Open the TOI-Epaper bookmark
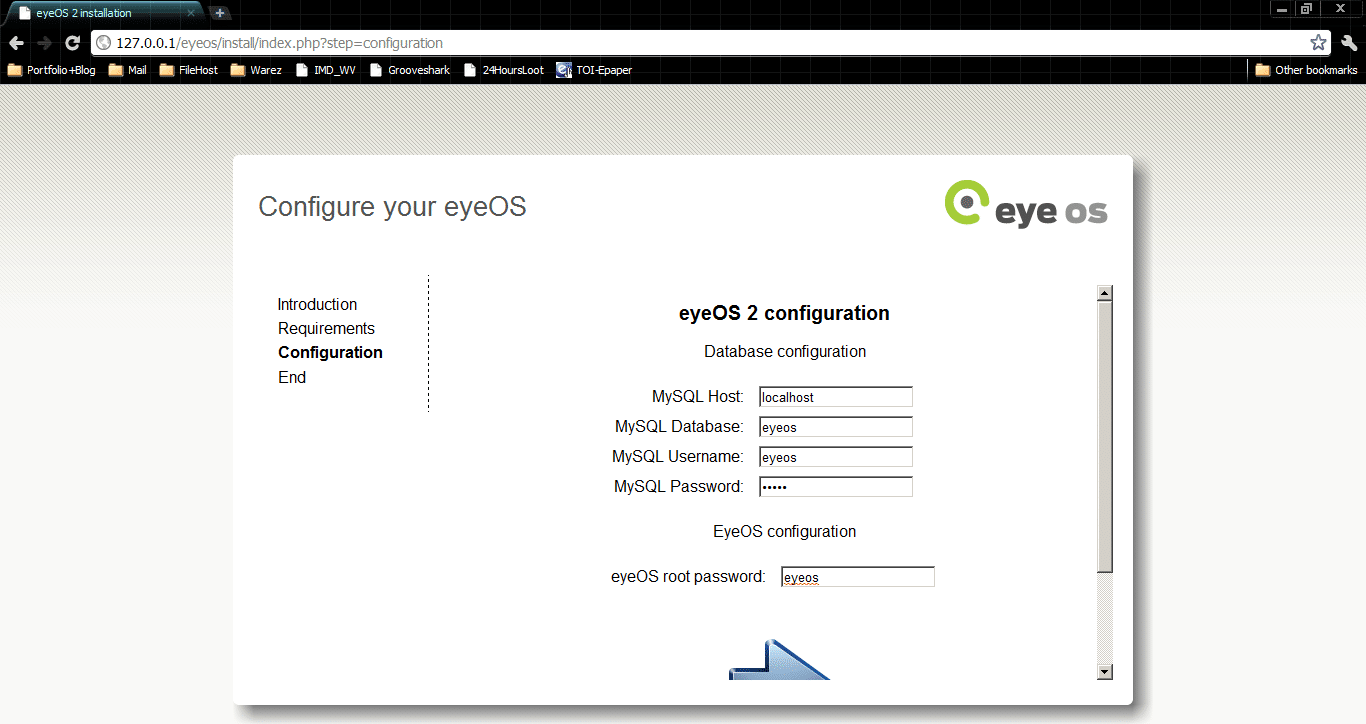This screenshot has width=1366, height=724. click(x=594, y=70)
